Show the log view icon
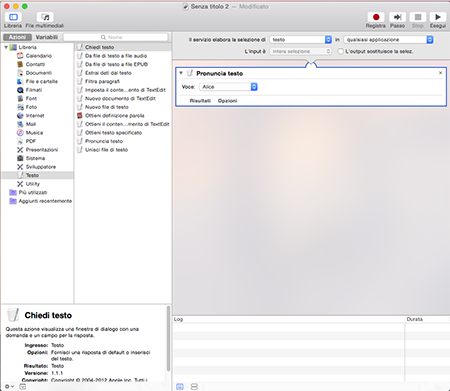 (180, 387)
